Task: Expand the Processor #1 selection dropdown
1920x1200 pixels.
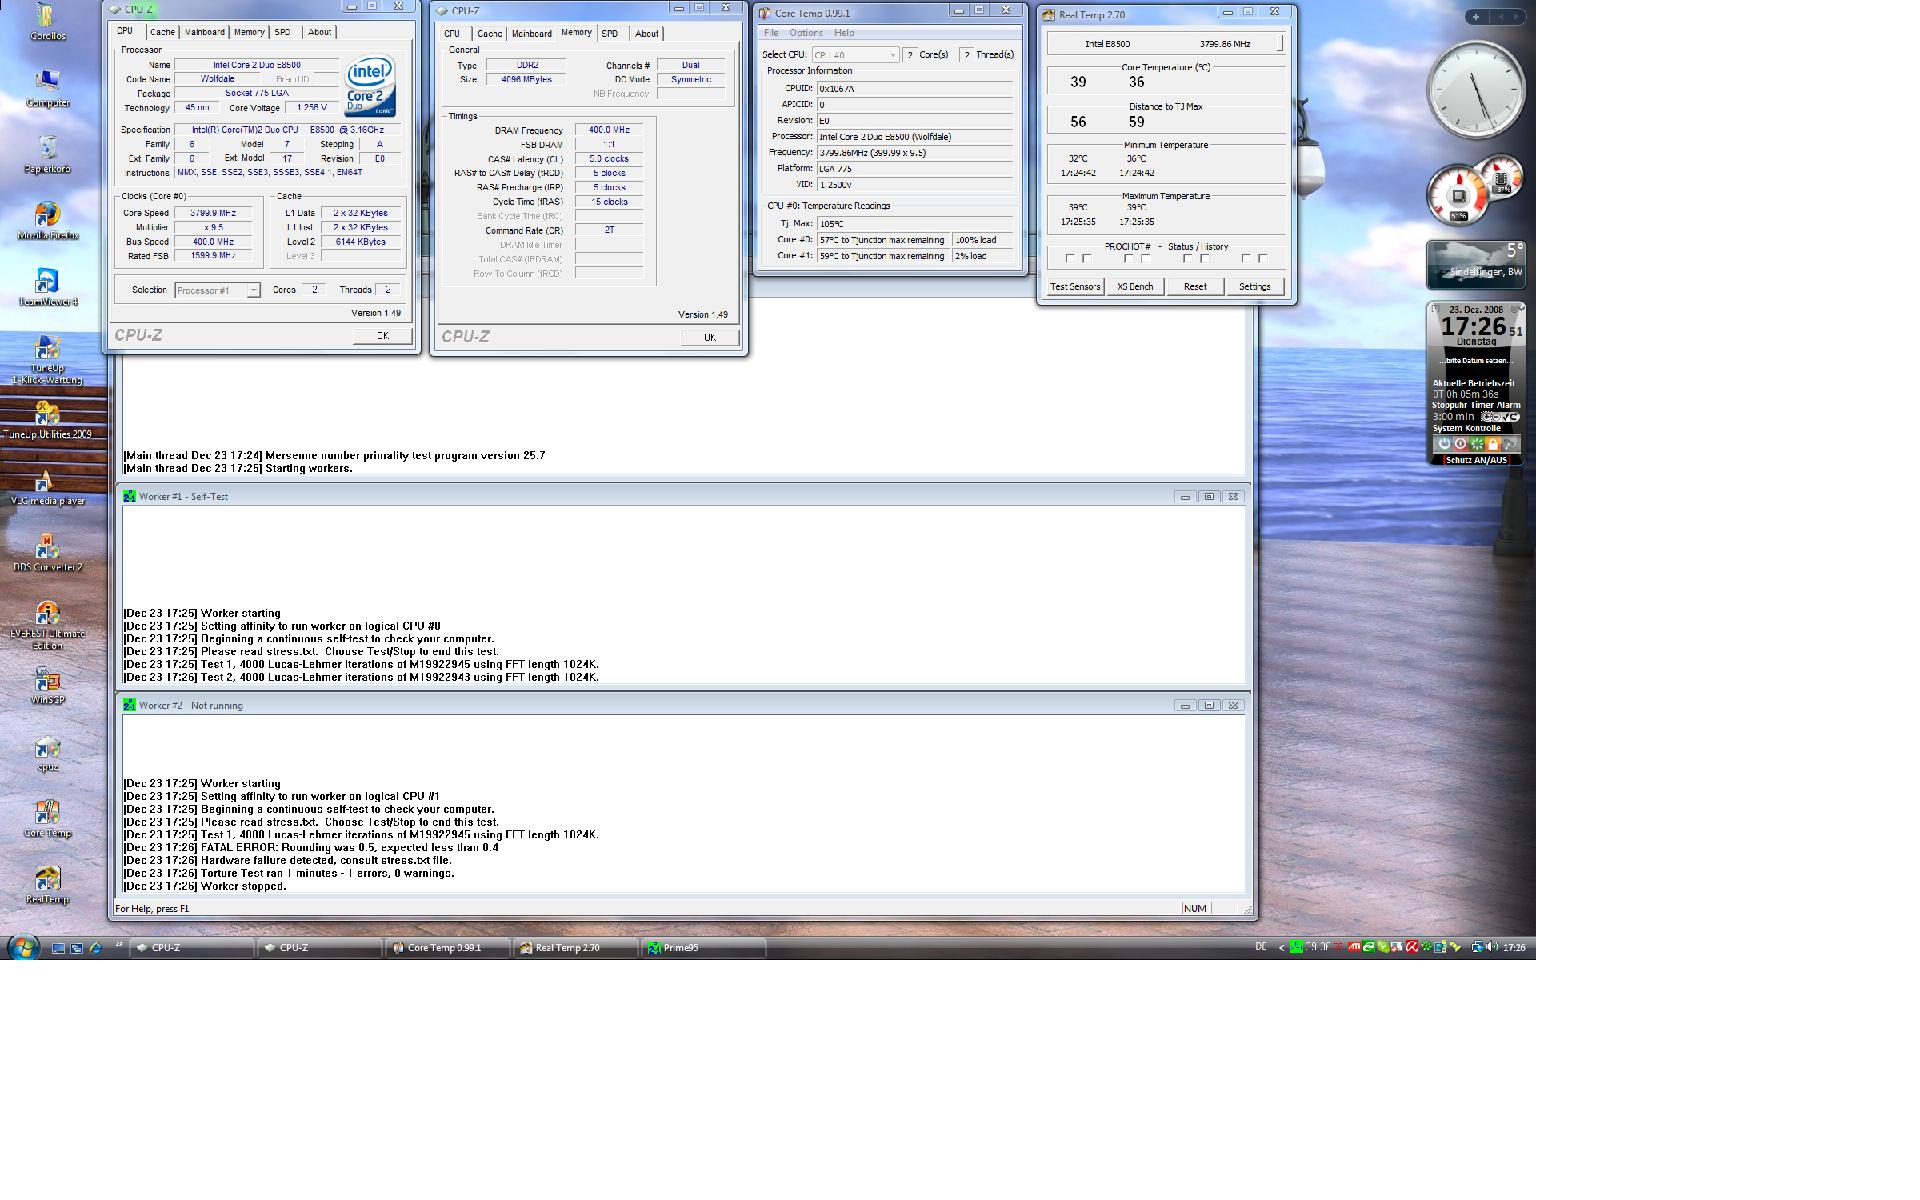Action: pos(253,290)
